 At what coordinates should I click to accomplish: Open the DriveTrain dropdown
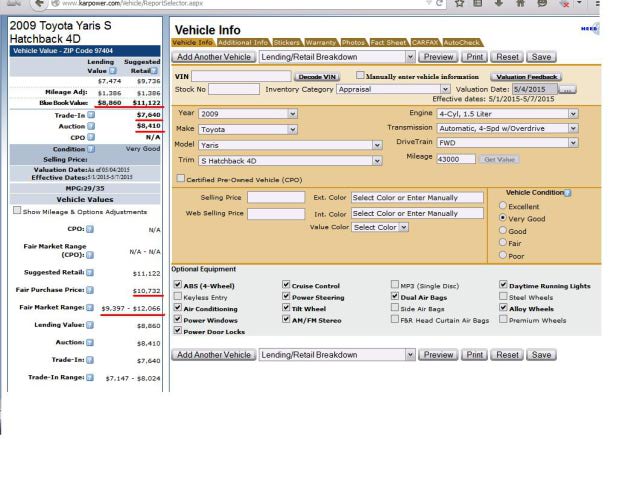(507, 143)
